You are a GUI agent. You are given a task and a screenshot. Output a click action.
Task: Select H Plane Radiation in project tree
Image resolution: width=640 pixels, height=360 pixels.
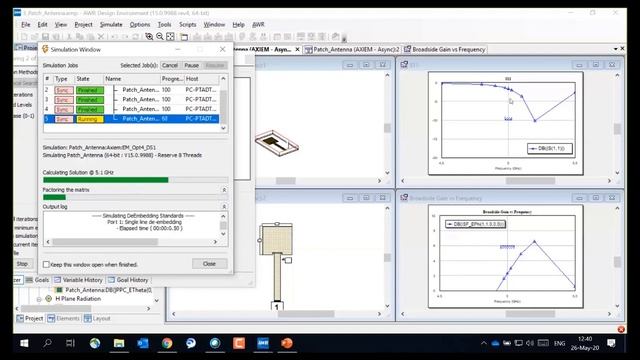point(78,299)
